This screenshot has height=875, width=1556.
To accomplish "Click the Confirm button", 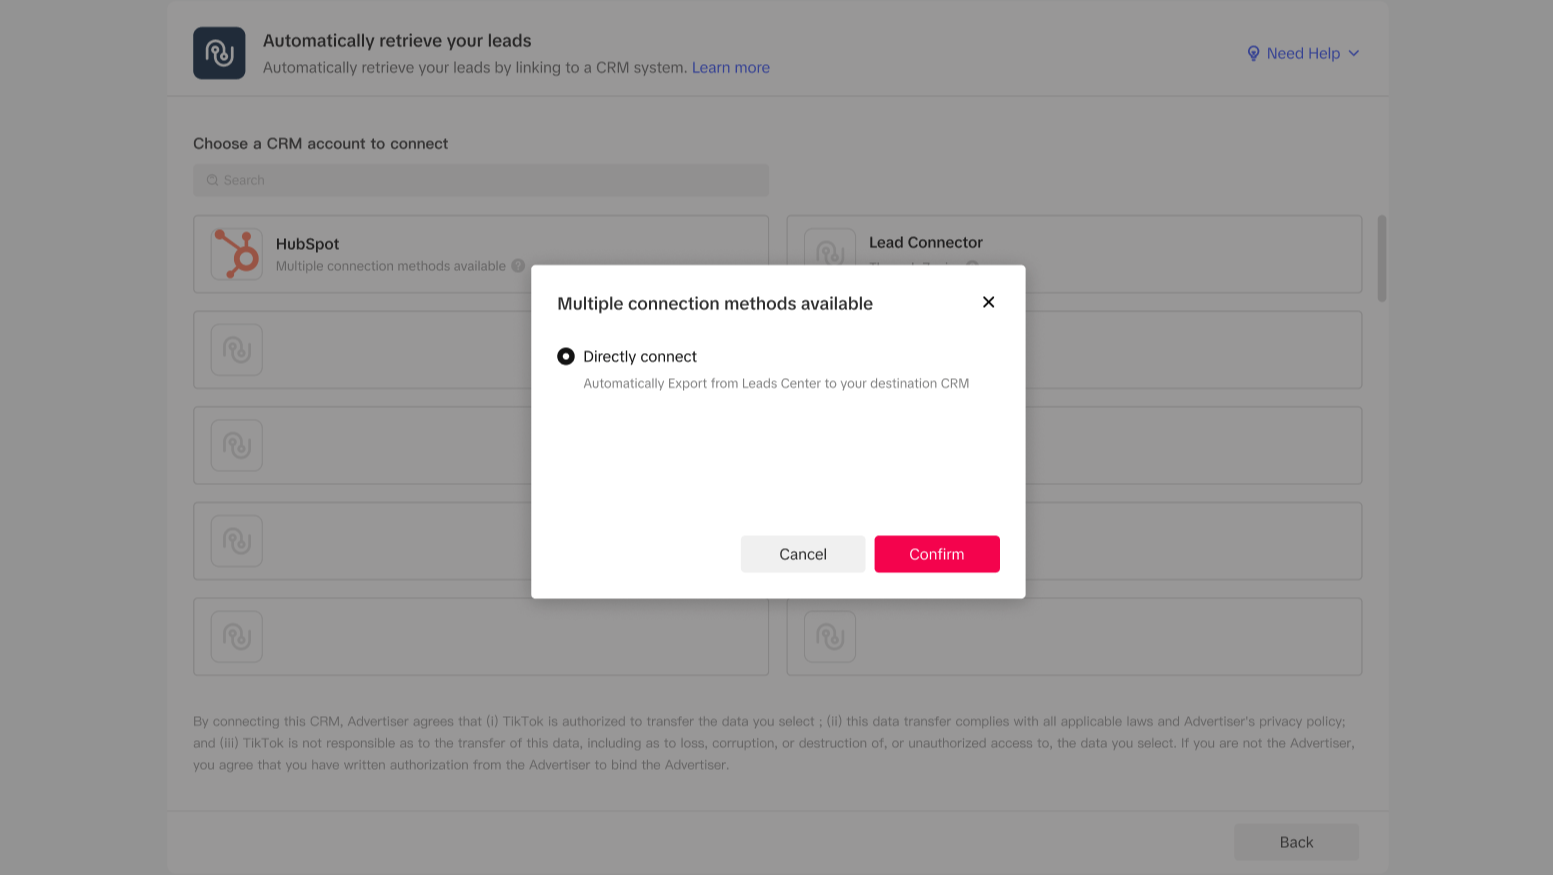I will (x=936, y=554).
